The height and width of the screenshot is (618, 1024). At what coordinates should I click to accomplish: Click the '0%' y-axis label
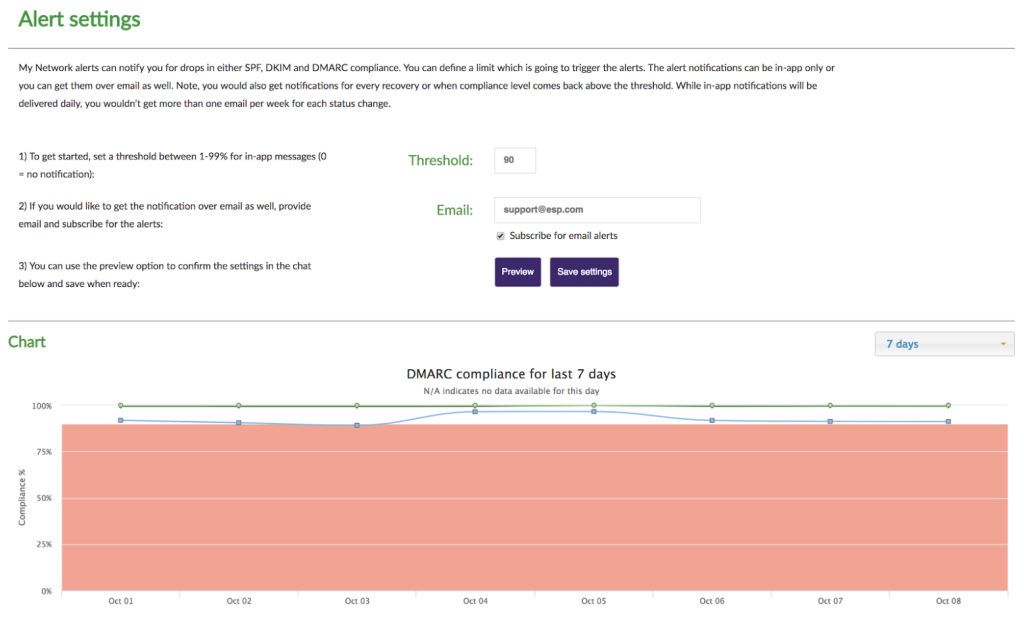46,591
